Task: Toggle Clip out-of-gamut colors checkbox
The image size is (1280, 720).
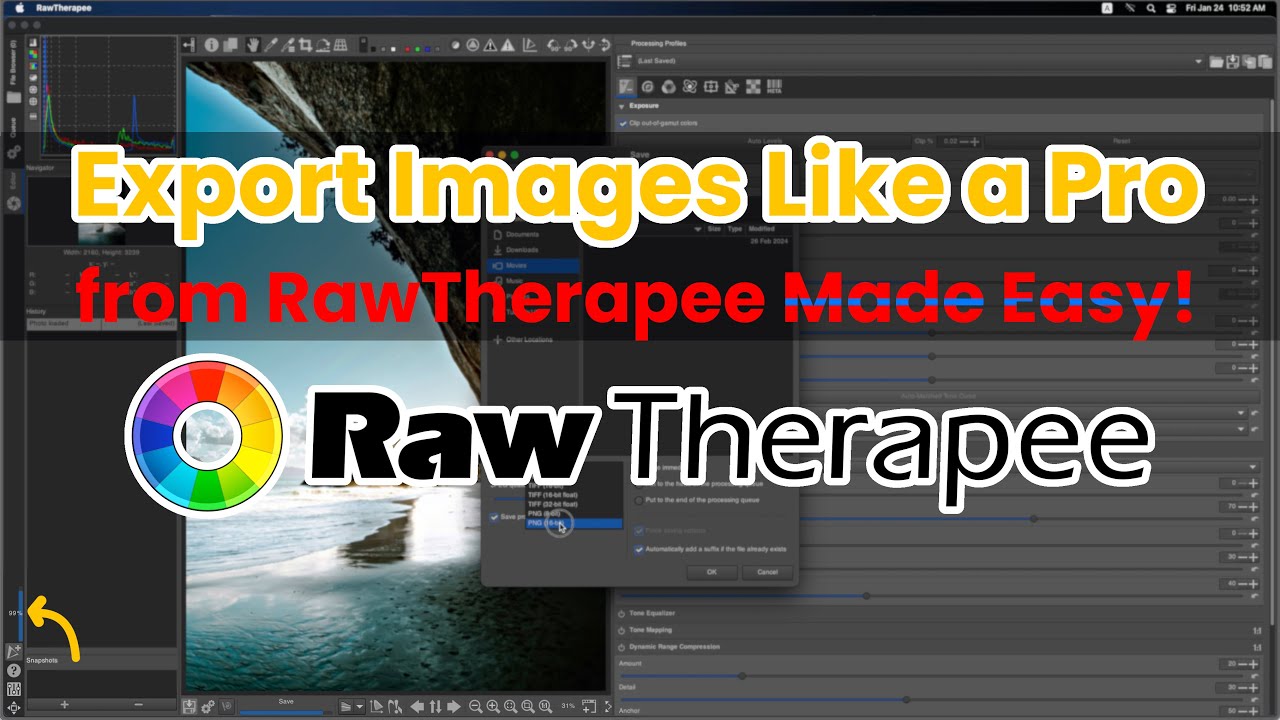Action: tap(623, 123)
